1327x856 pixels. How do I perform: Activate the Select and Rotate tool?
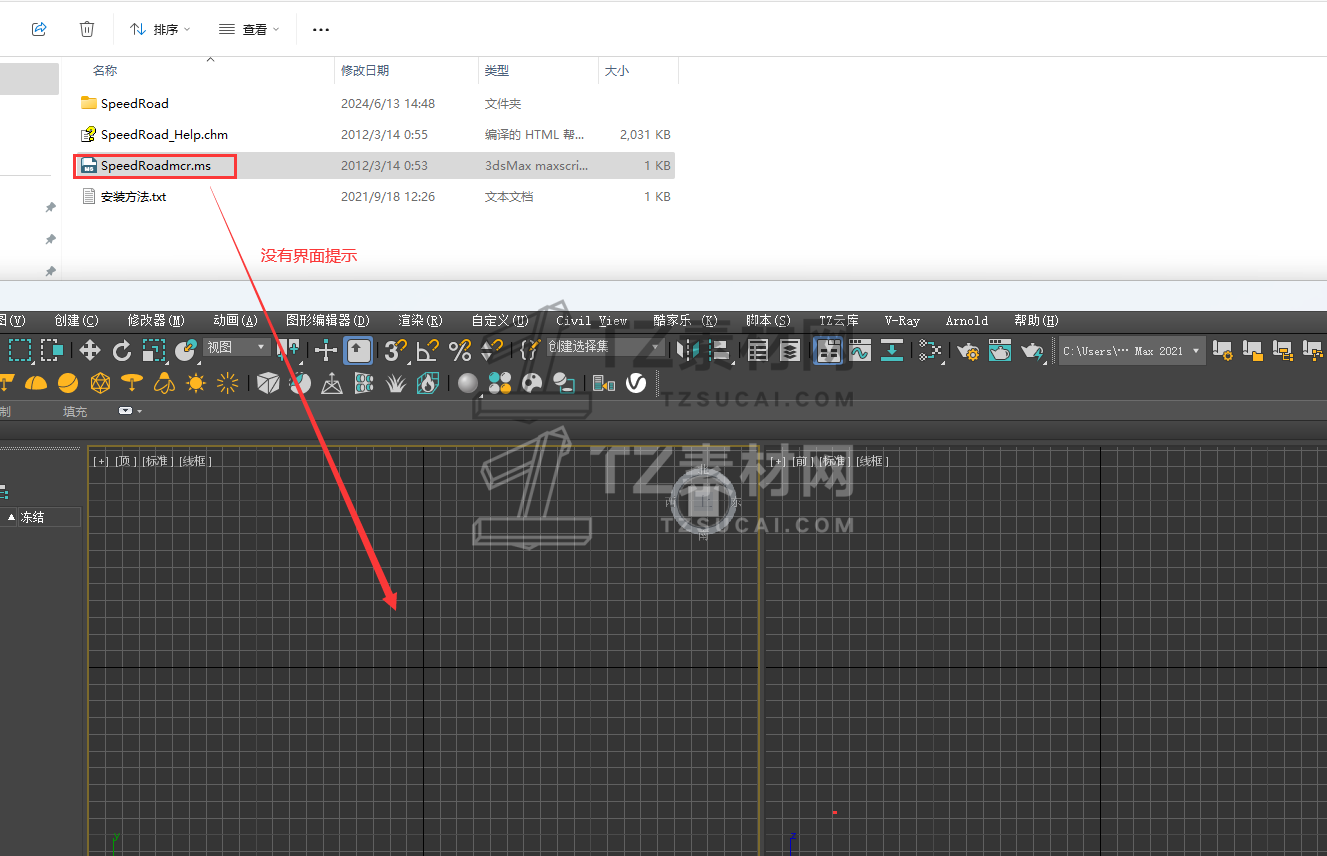pos(122,350)
